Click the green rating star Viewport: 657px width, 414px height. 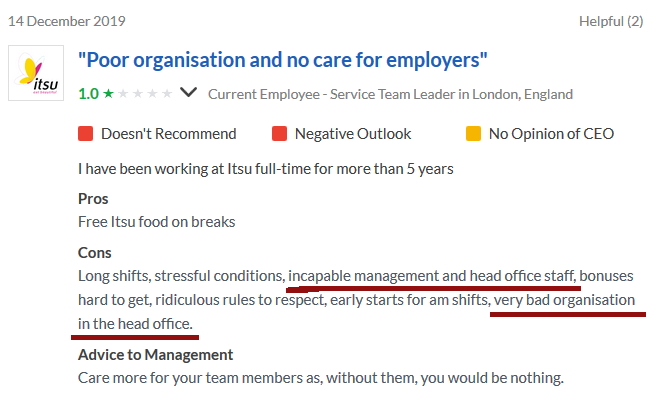point(108,94)
